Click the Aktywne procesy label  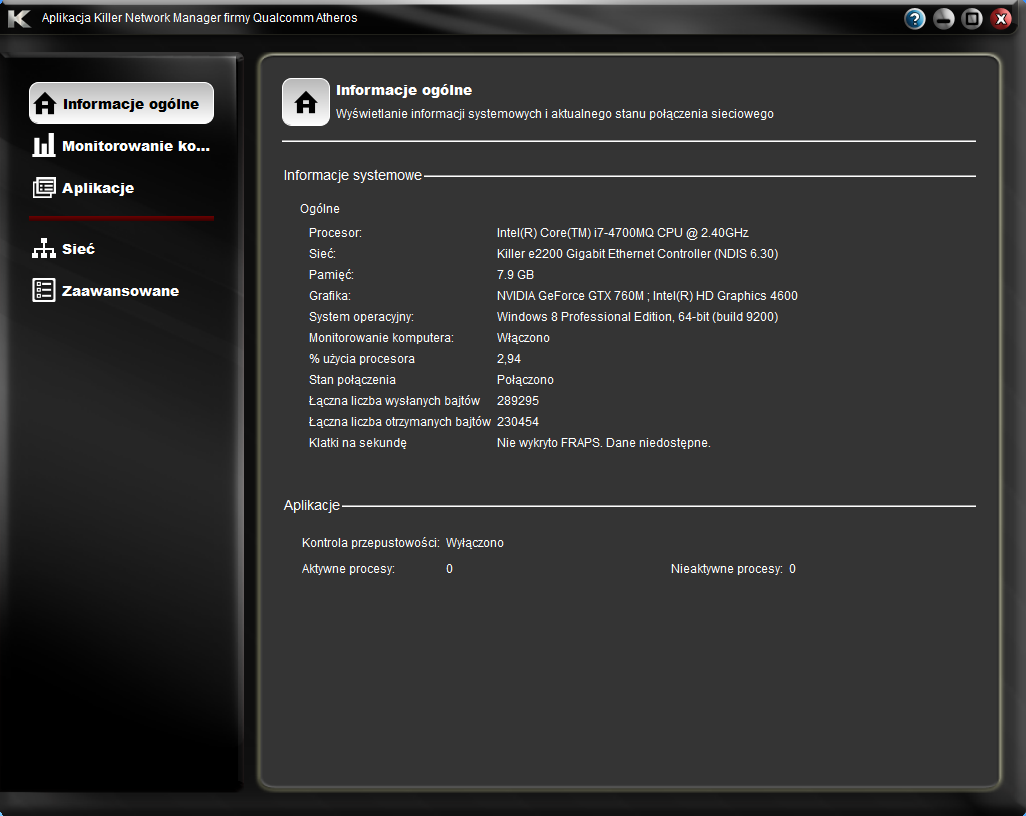[348, 569]
